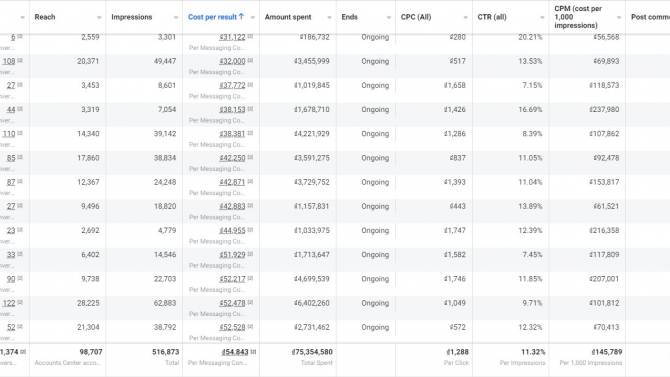Click the CTR (all) header label

pyautogui.click(x=492, y=17)
